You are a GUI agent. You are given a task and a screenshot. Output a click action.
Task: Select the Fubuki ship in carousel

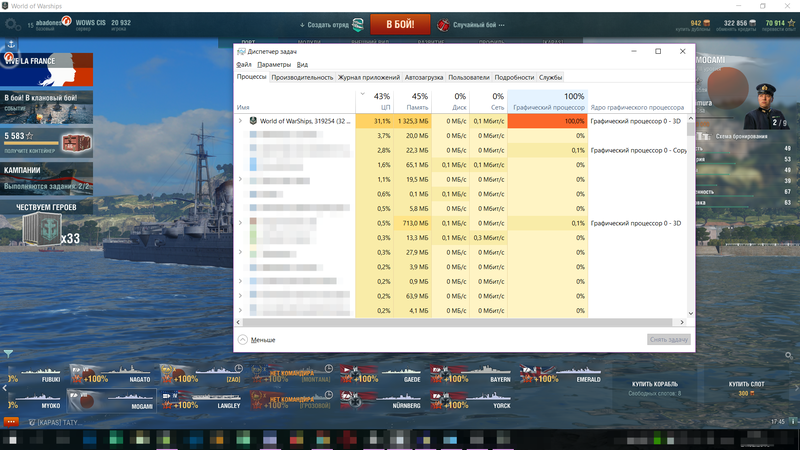[x=36, y=376]
